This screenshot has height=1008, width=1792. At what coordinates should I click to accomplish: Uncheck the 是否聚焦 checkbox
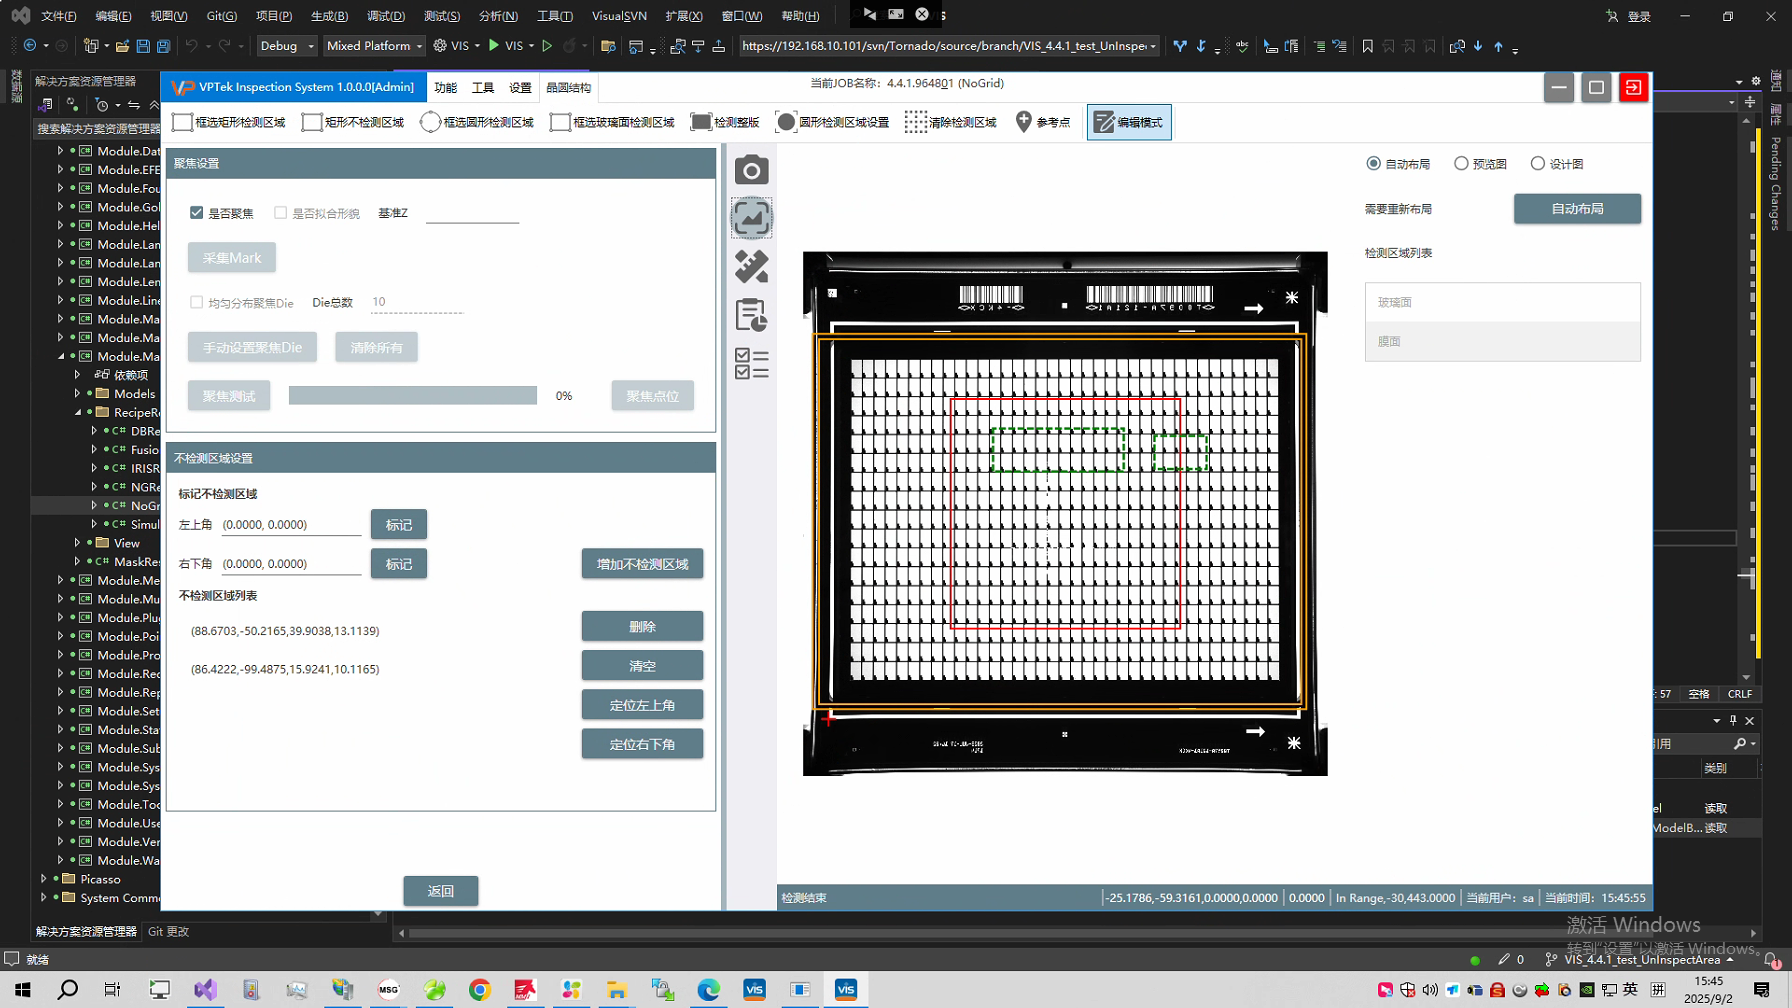click(197, 213)
